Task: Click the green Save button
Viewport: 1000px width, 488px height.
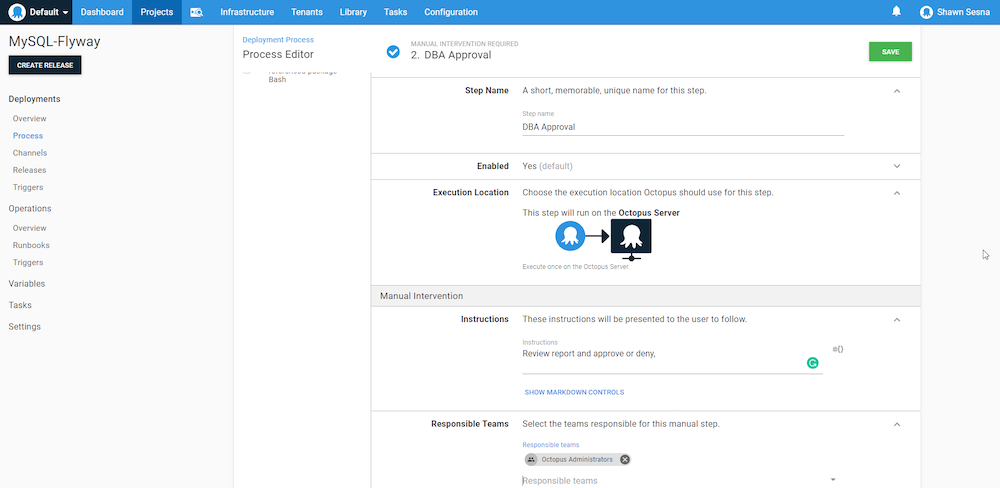Action: [890, 52]
